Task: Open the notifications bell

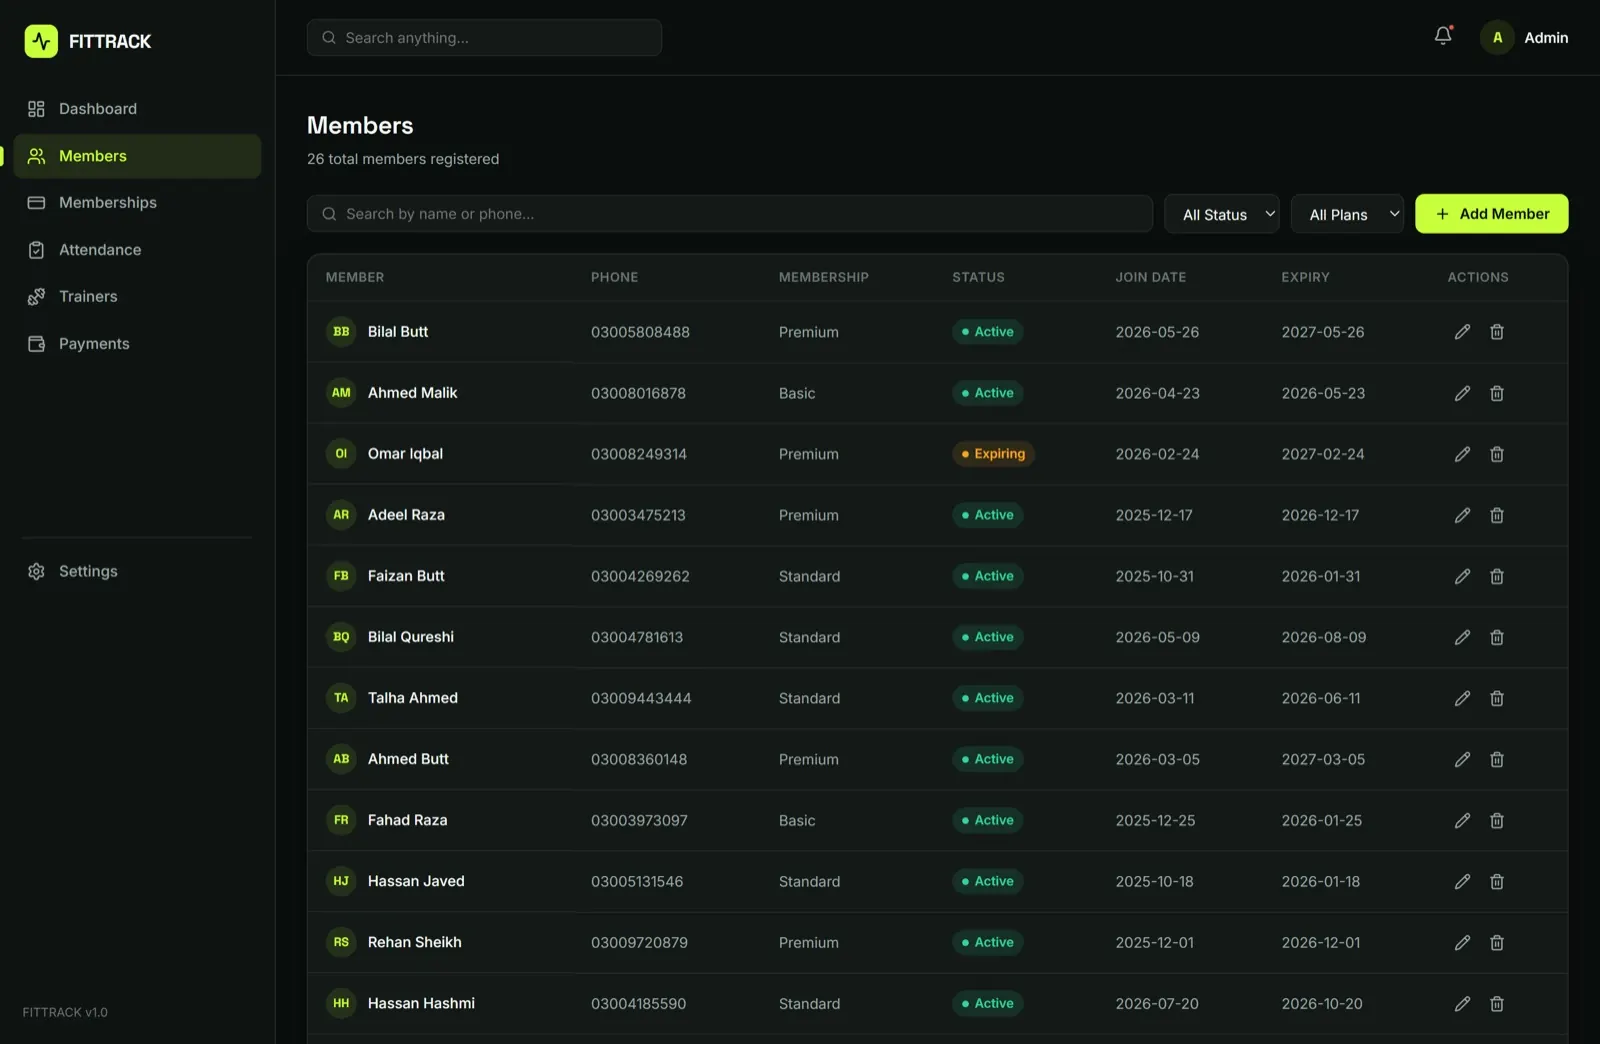Action: click(1443, 36)
